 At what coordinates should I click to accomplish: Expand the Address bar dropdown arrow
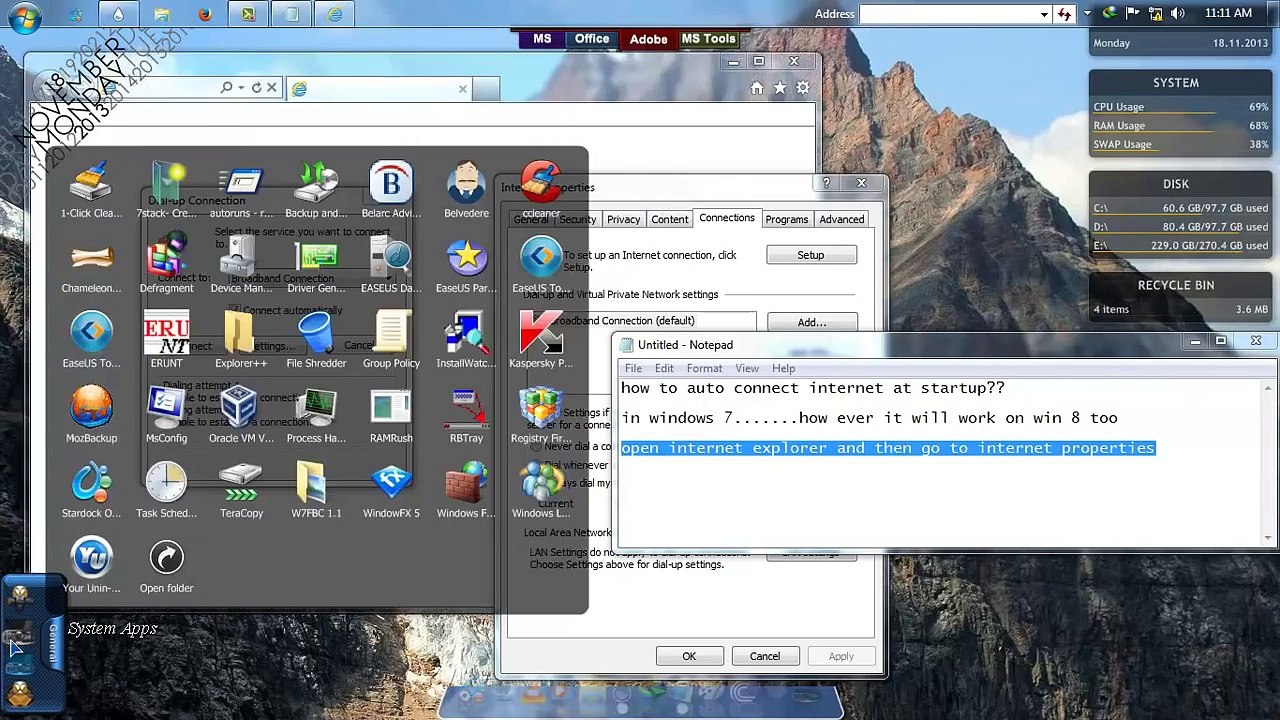click(1044, 14)
